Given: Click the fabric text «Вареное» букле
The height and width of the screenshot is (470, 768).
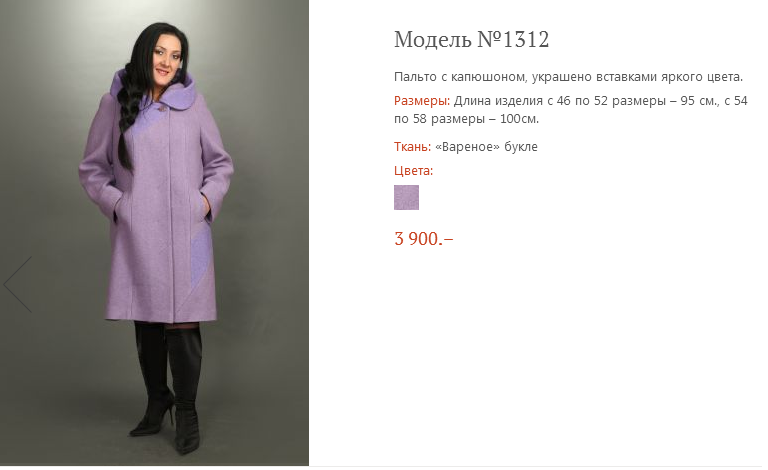Looking at the screenshot, I should click(486, 147).
